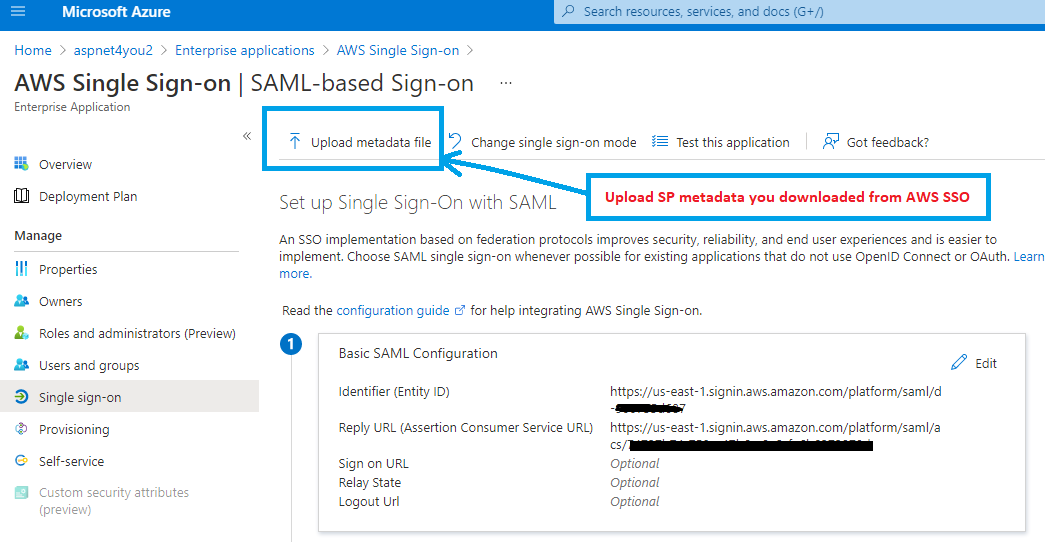This screenshot has height=542, width=1045.
Task: Go to Provisioning page
Action: pyautogui.click(x=74, y=429)
